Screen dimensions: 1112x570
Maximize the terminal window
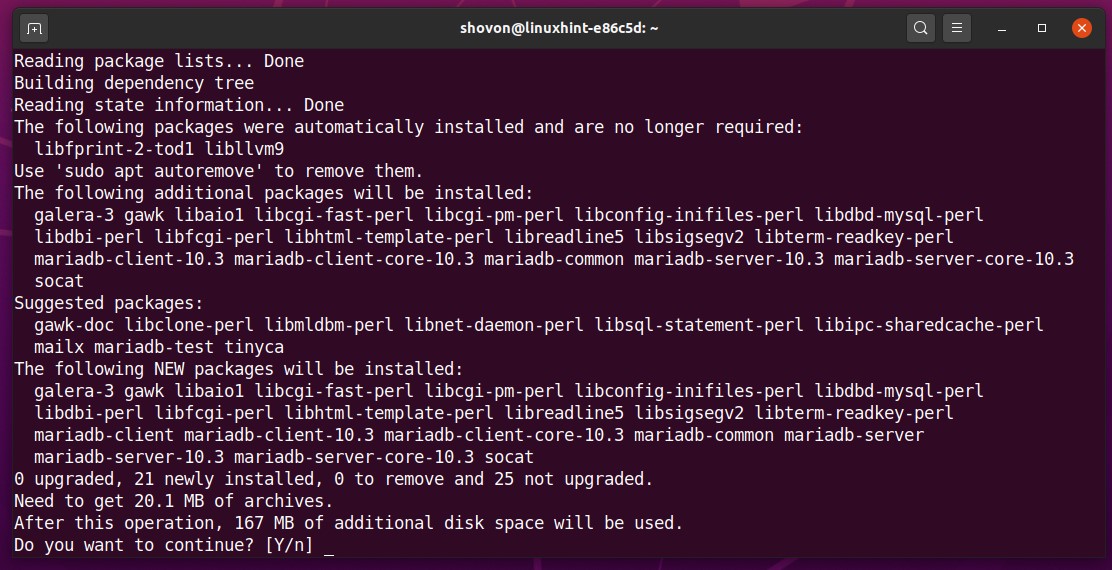[1041, 28]
